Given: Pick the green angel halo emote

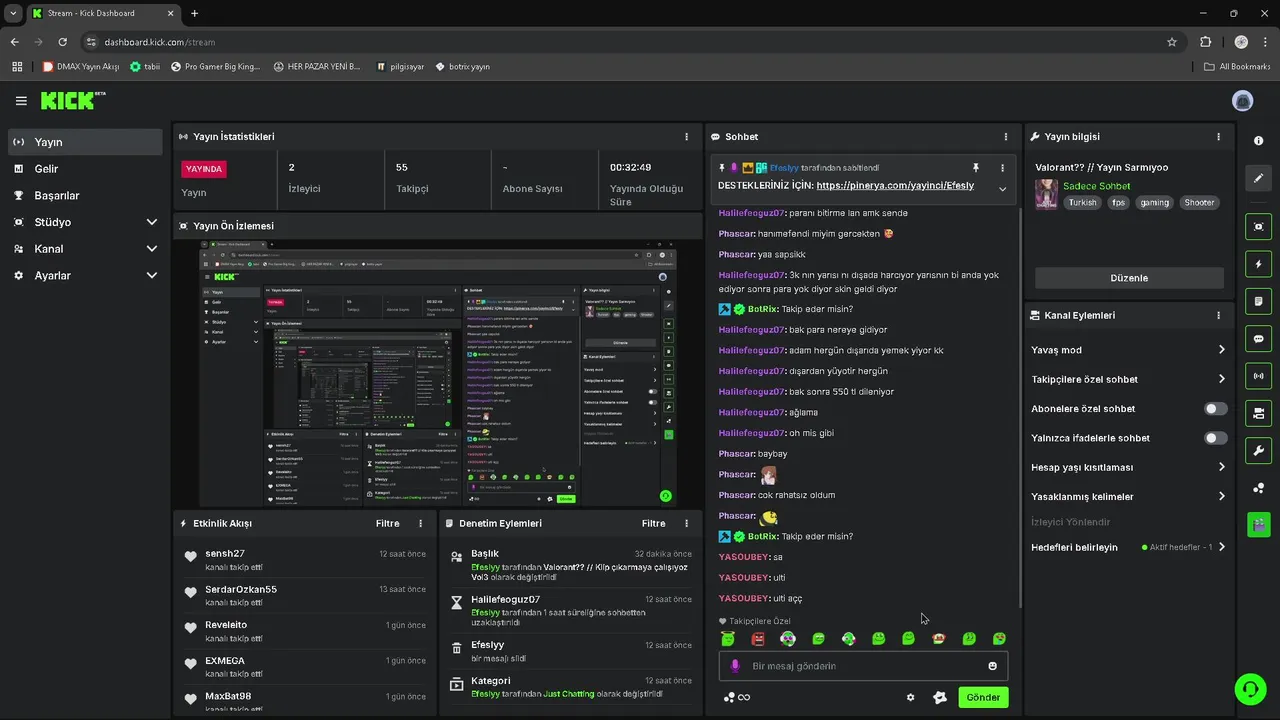Looking at the screenshot, I should [727, 639].
